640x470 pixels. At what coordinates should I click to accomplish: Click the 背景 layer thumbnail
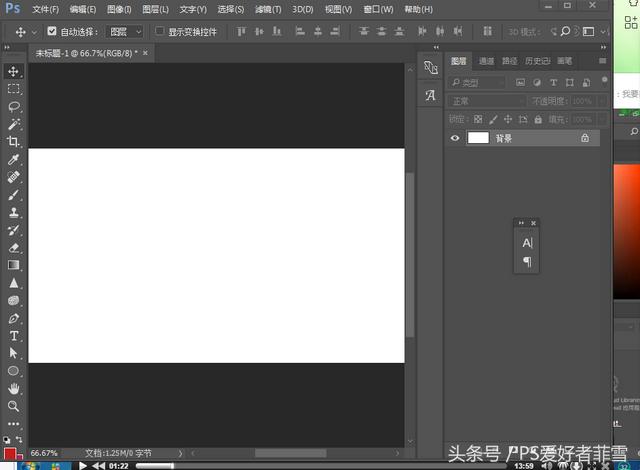point(479,138)
